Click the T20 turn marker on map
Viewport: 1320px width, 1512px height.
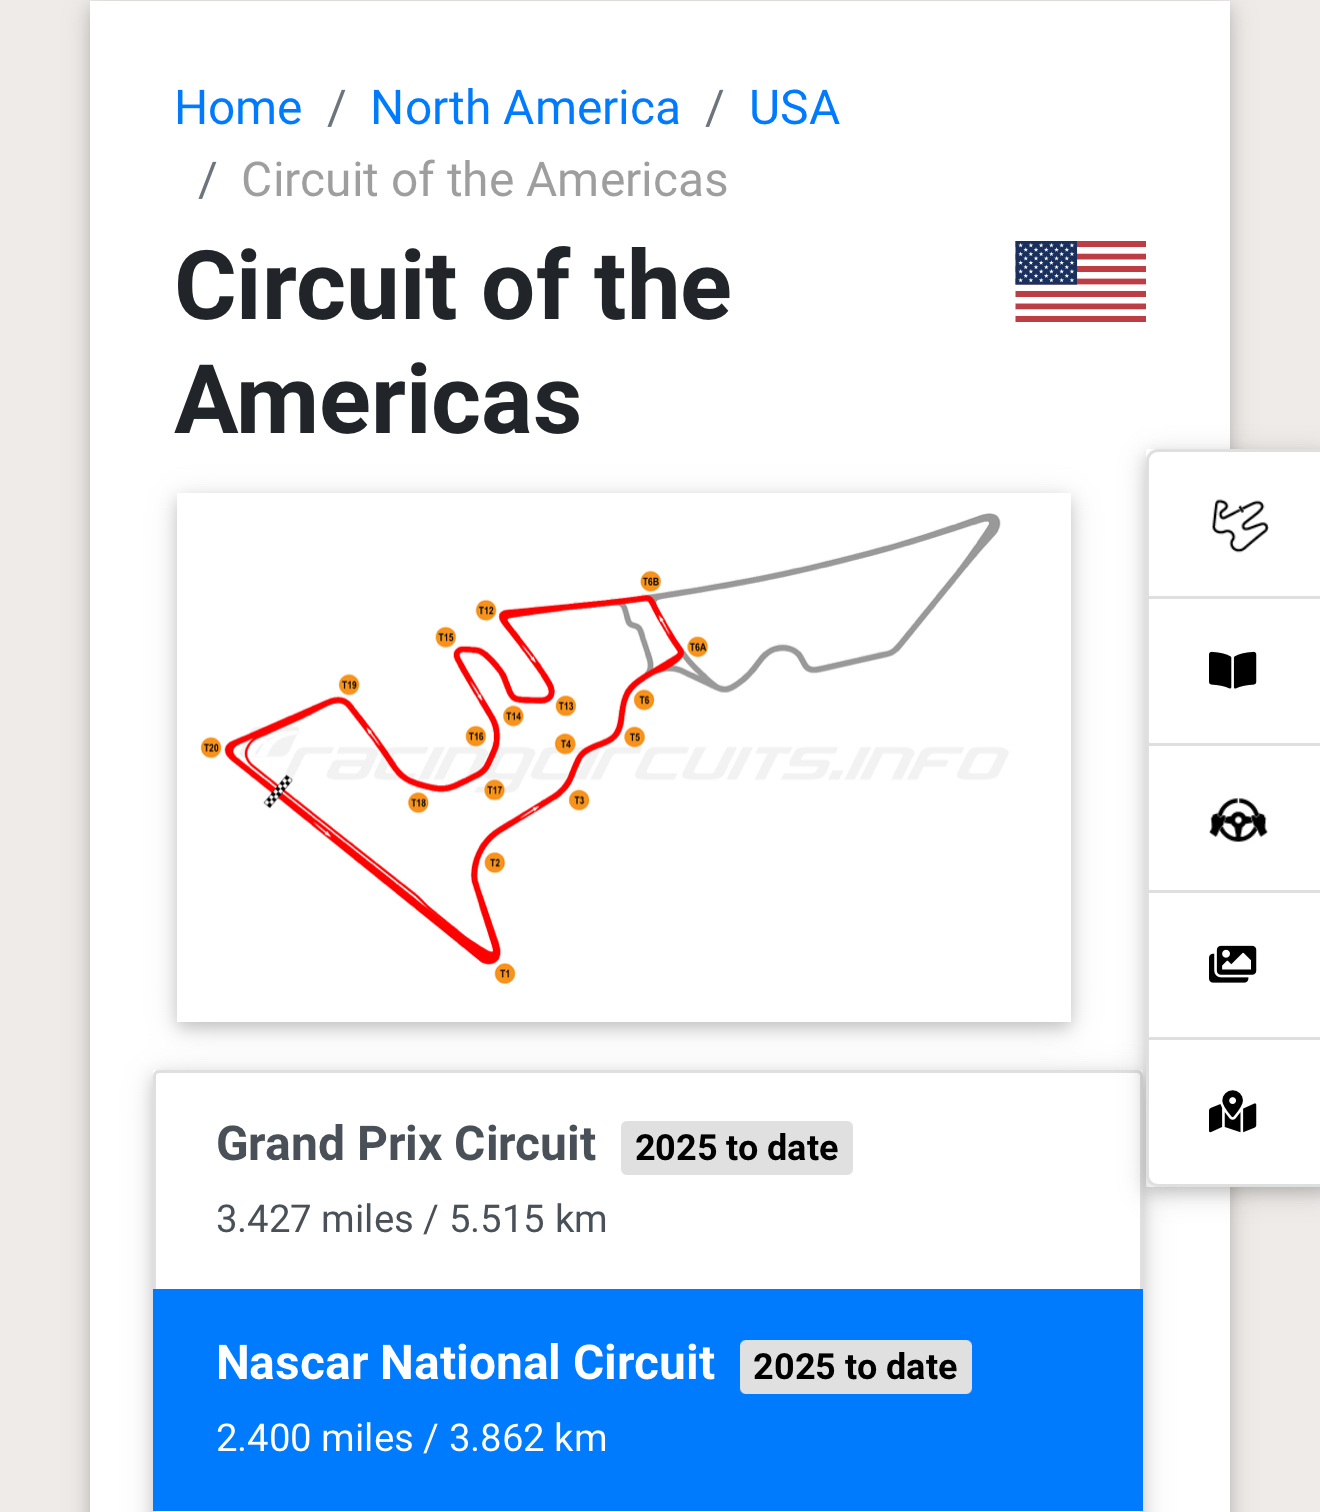tap(211, 747)
